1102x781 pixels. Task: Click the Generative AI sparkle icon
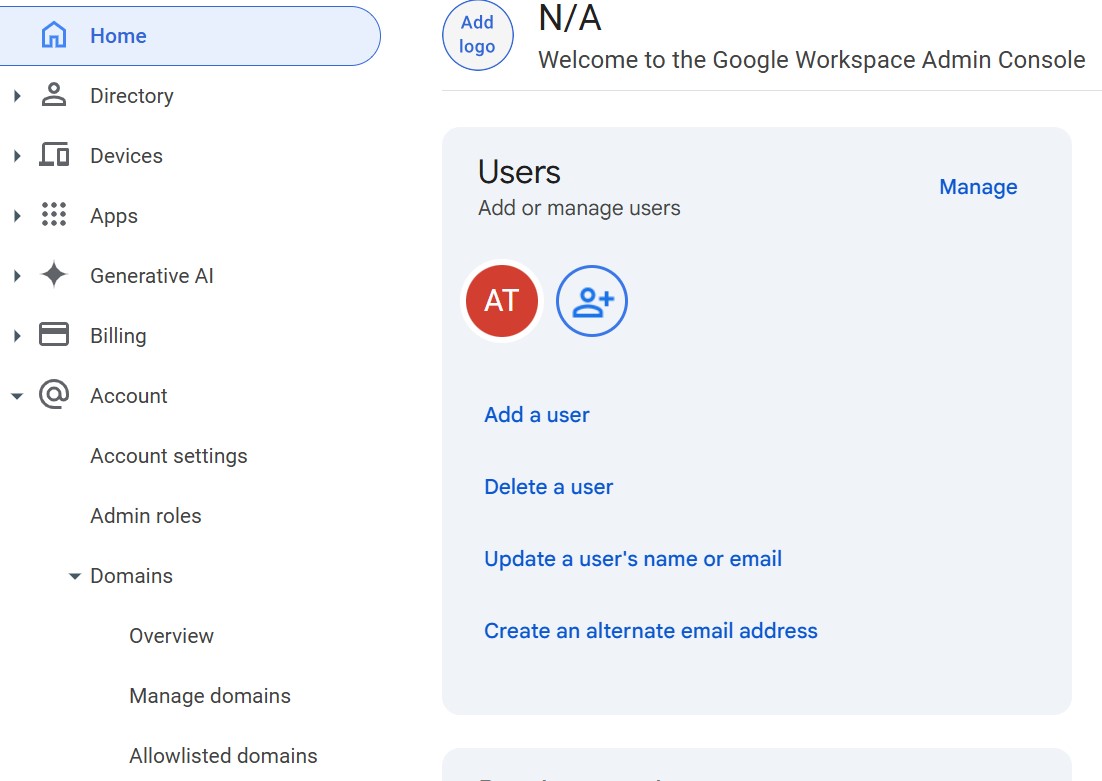click(x=53, y=276)
